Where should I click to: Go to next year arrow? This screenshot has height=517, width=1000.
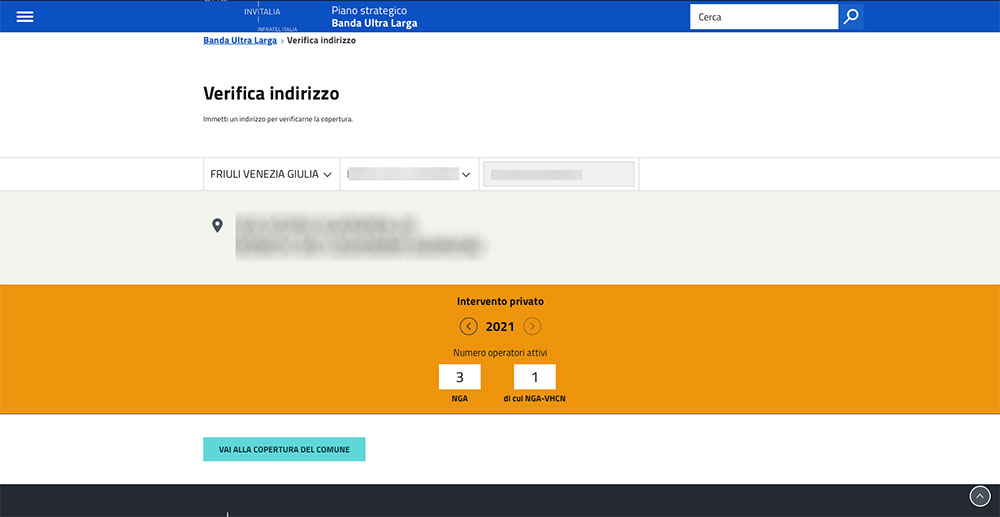(532, 326)
